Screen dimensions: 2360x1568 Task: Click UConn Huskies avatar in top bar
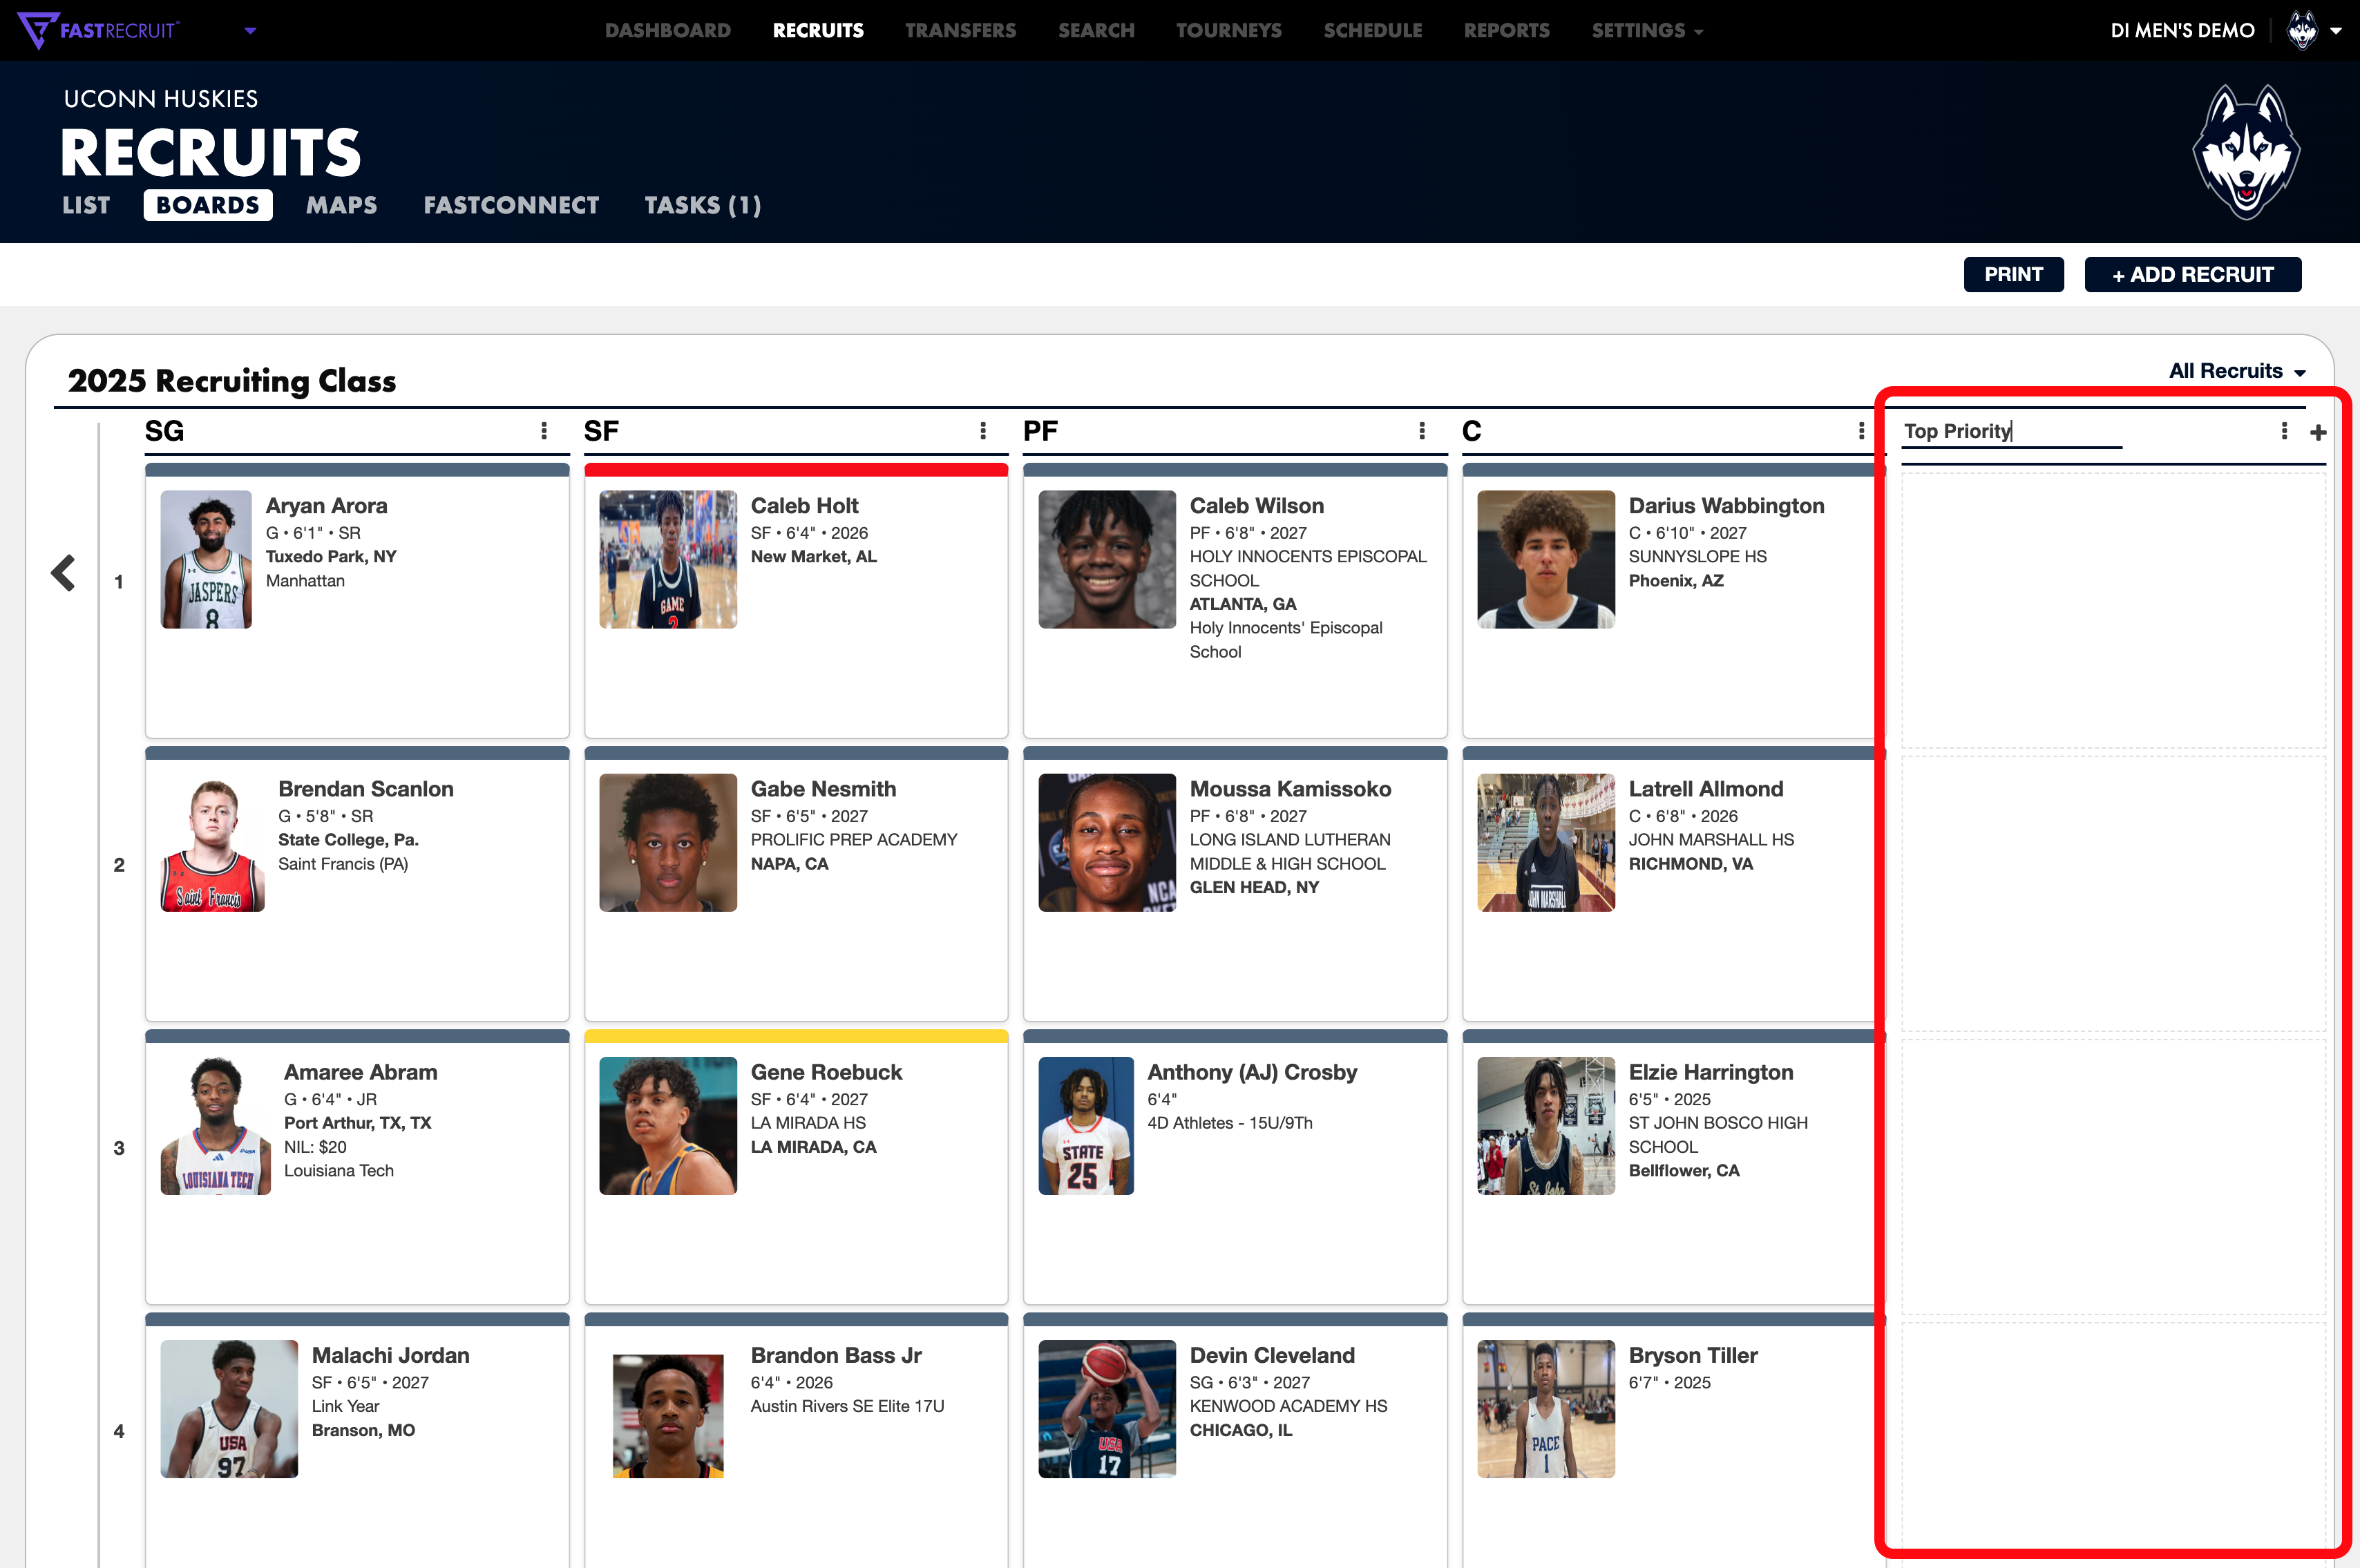point(2302,30)
